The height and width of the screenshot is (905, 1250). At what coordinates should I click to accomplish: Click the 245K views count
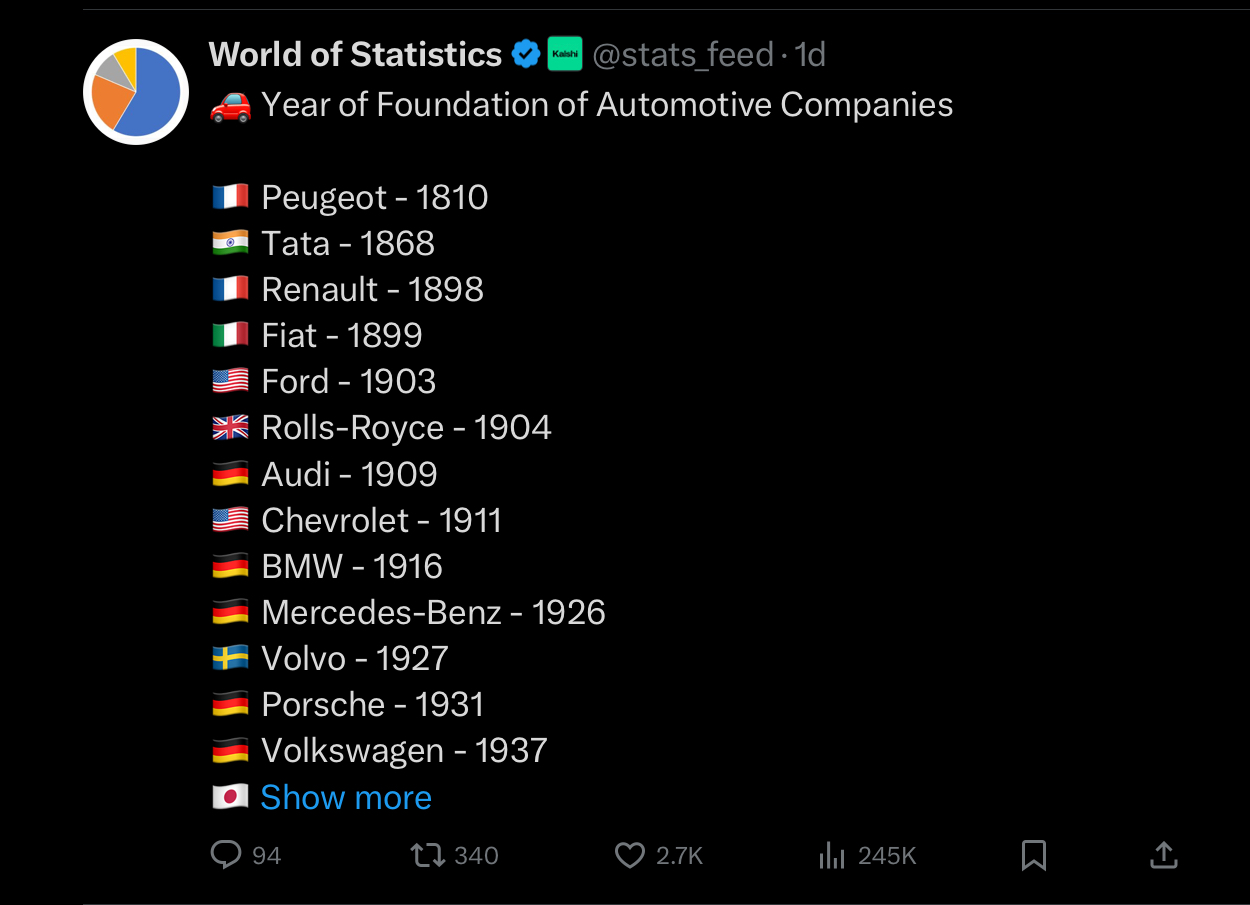click(x=887, y=856)
